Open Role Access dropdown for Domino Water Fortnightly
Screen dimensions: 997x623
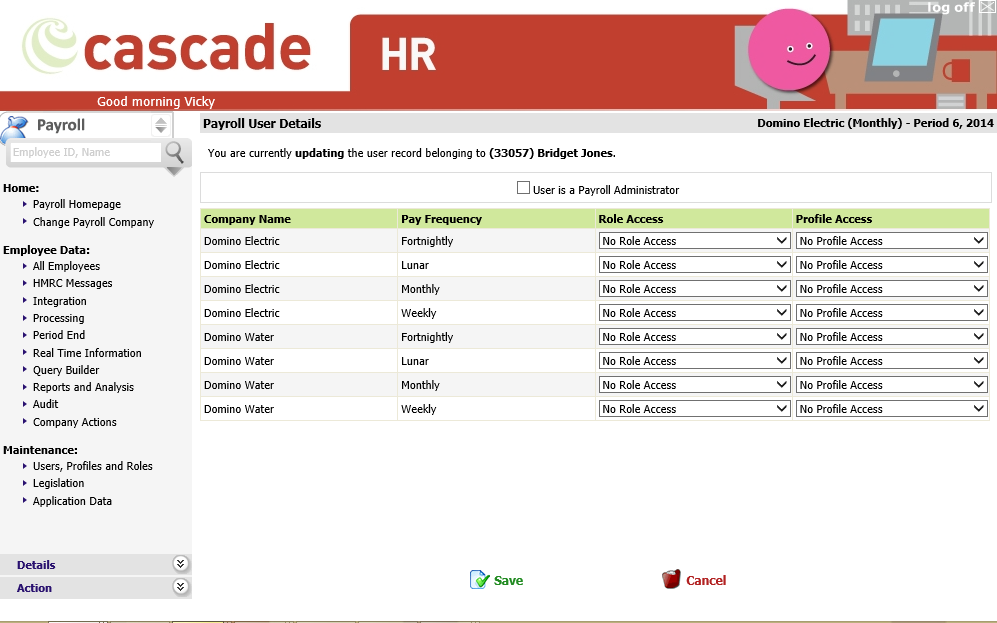pos(694,337)
